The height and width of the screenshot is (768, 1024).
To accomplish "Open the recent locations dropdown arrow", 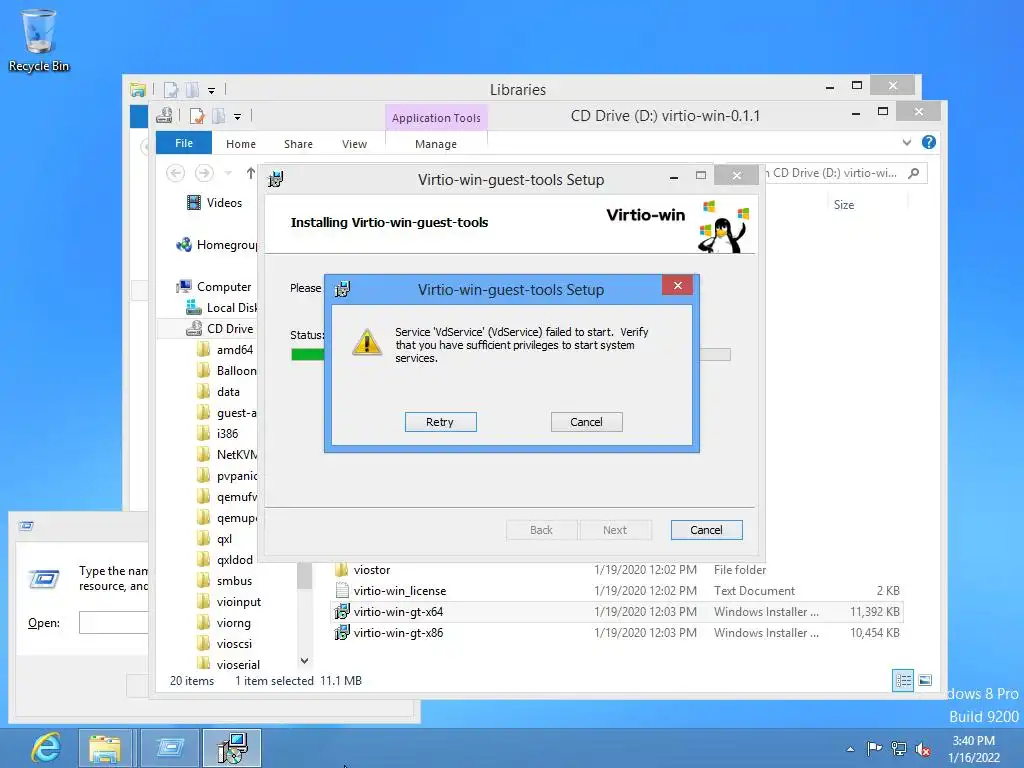I will click(x=228, y=173).
